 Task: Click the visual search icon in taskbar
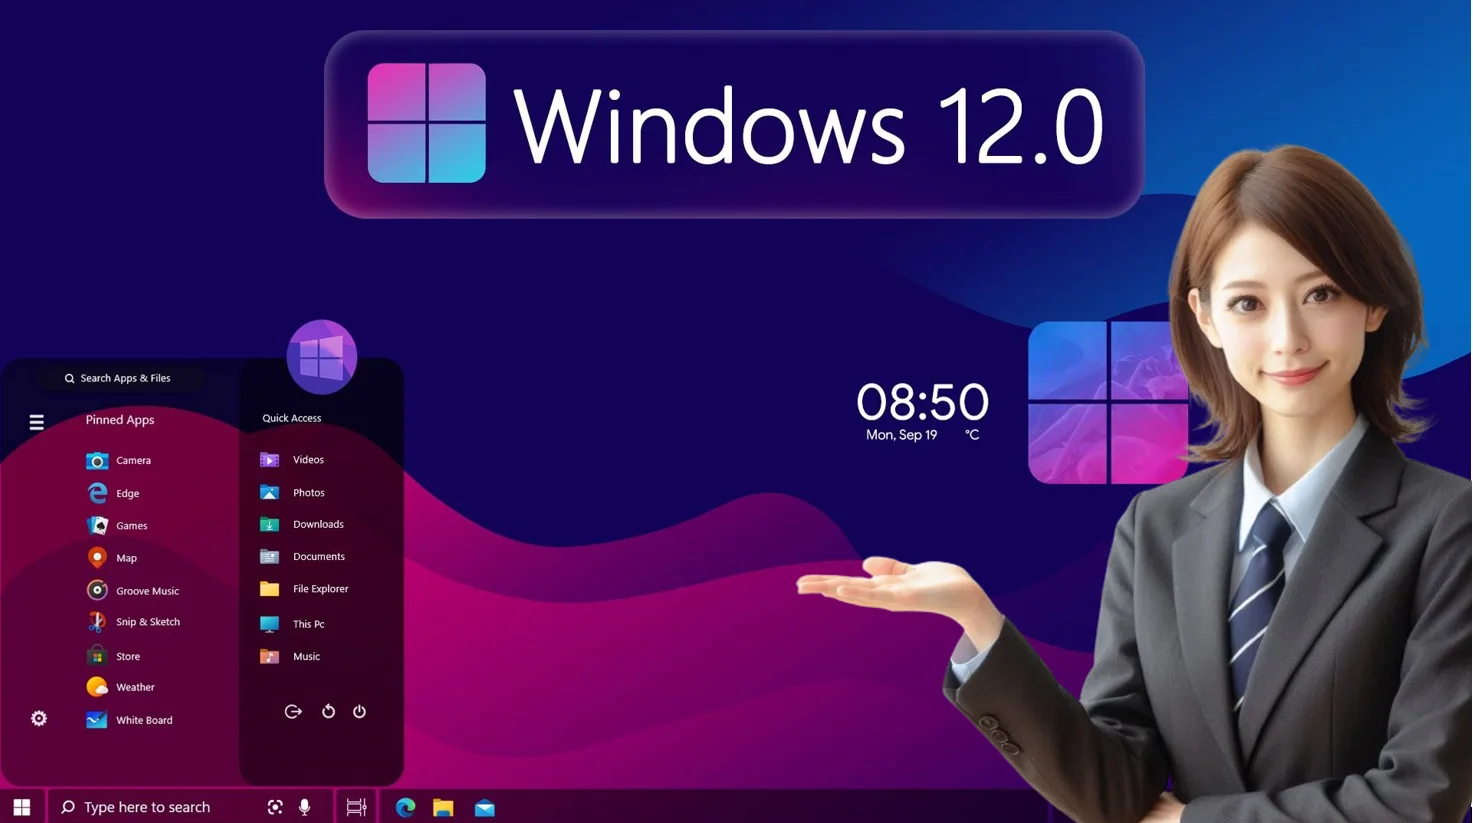(275, 807)
